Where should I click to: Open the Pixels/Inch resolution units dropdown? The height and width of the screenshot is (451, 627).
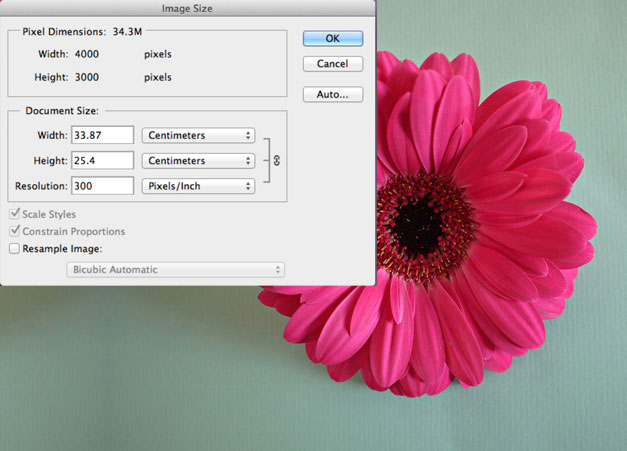(x=198, y=186)
